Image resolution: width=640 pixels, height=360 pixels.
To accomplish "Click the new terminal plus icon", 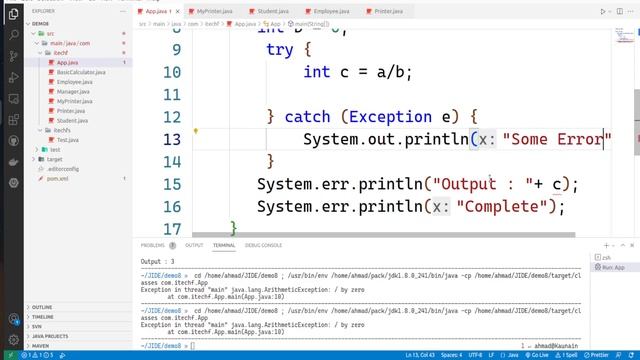I will coord(606,245).
